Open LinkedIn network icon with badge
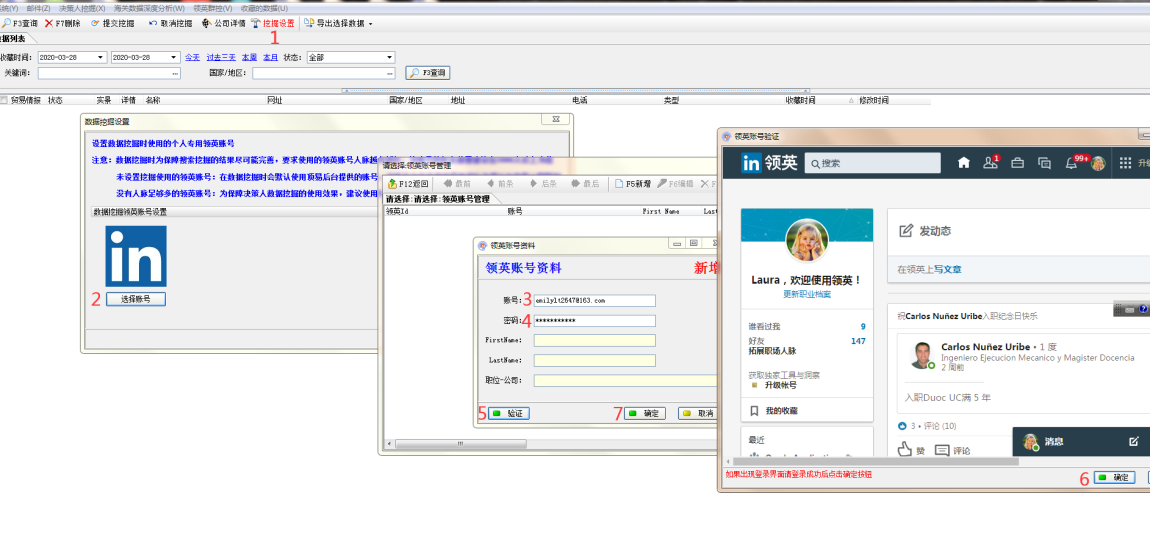The image size is (1150, 543). tap(991, 163)
